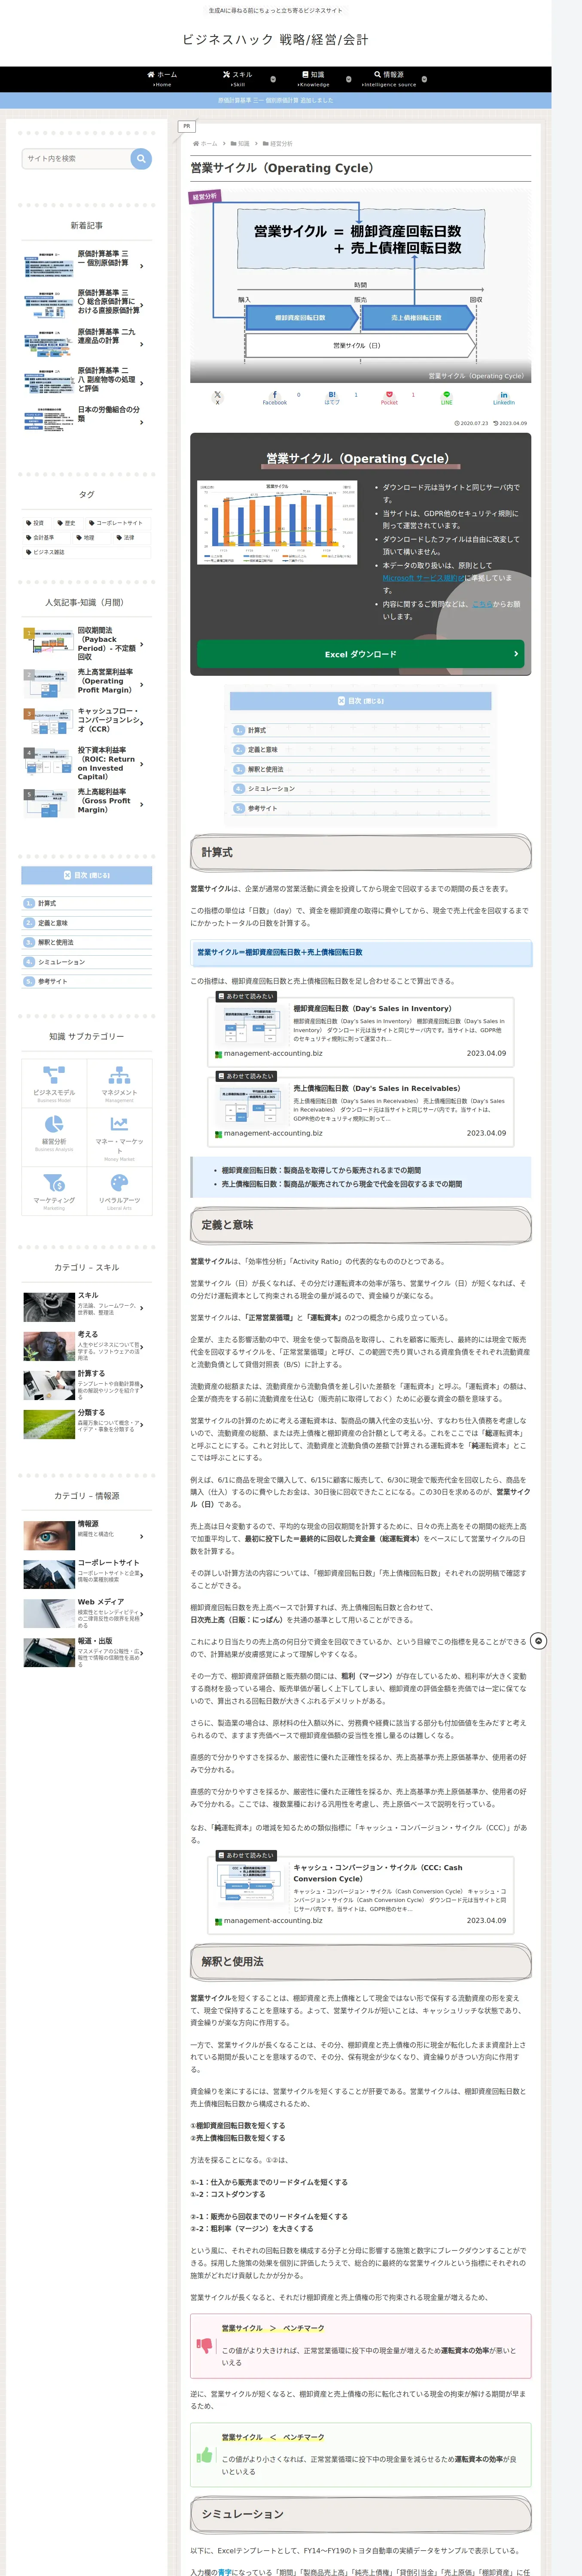Bookmark with Hatena (B!) share icon
The height and width of the screenshot is (2576, 582).
332,397
